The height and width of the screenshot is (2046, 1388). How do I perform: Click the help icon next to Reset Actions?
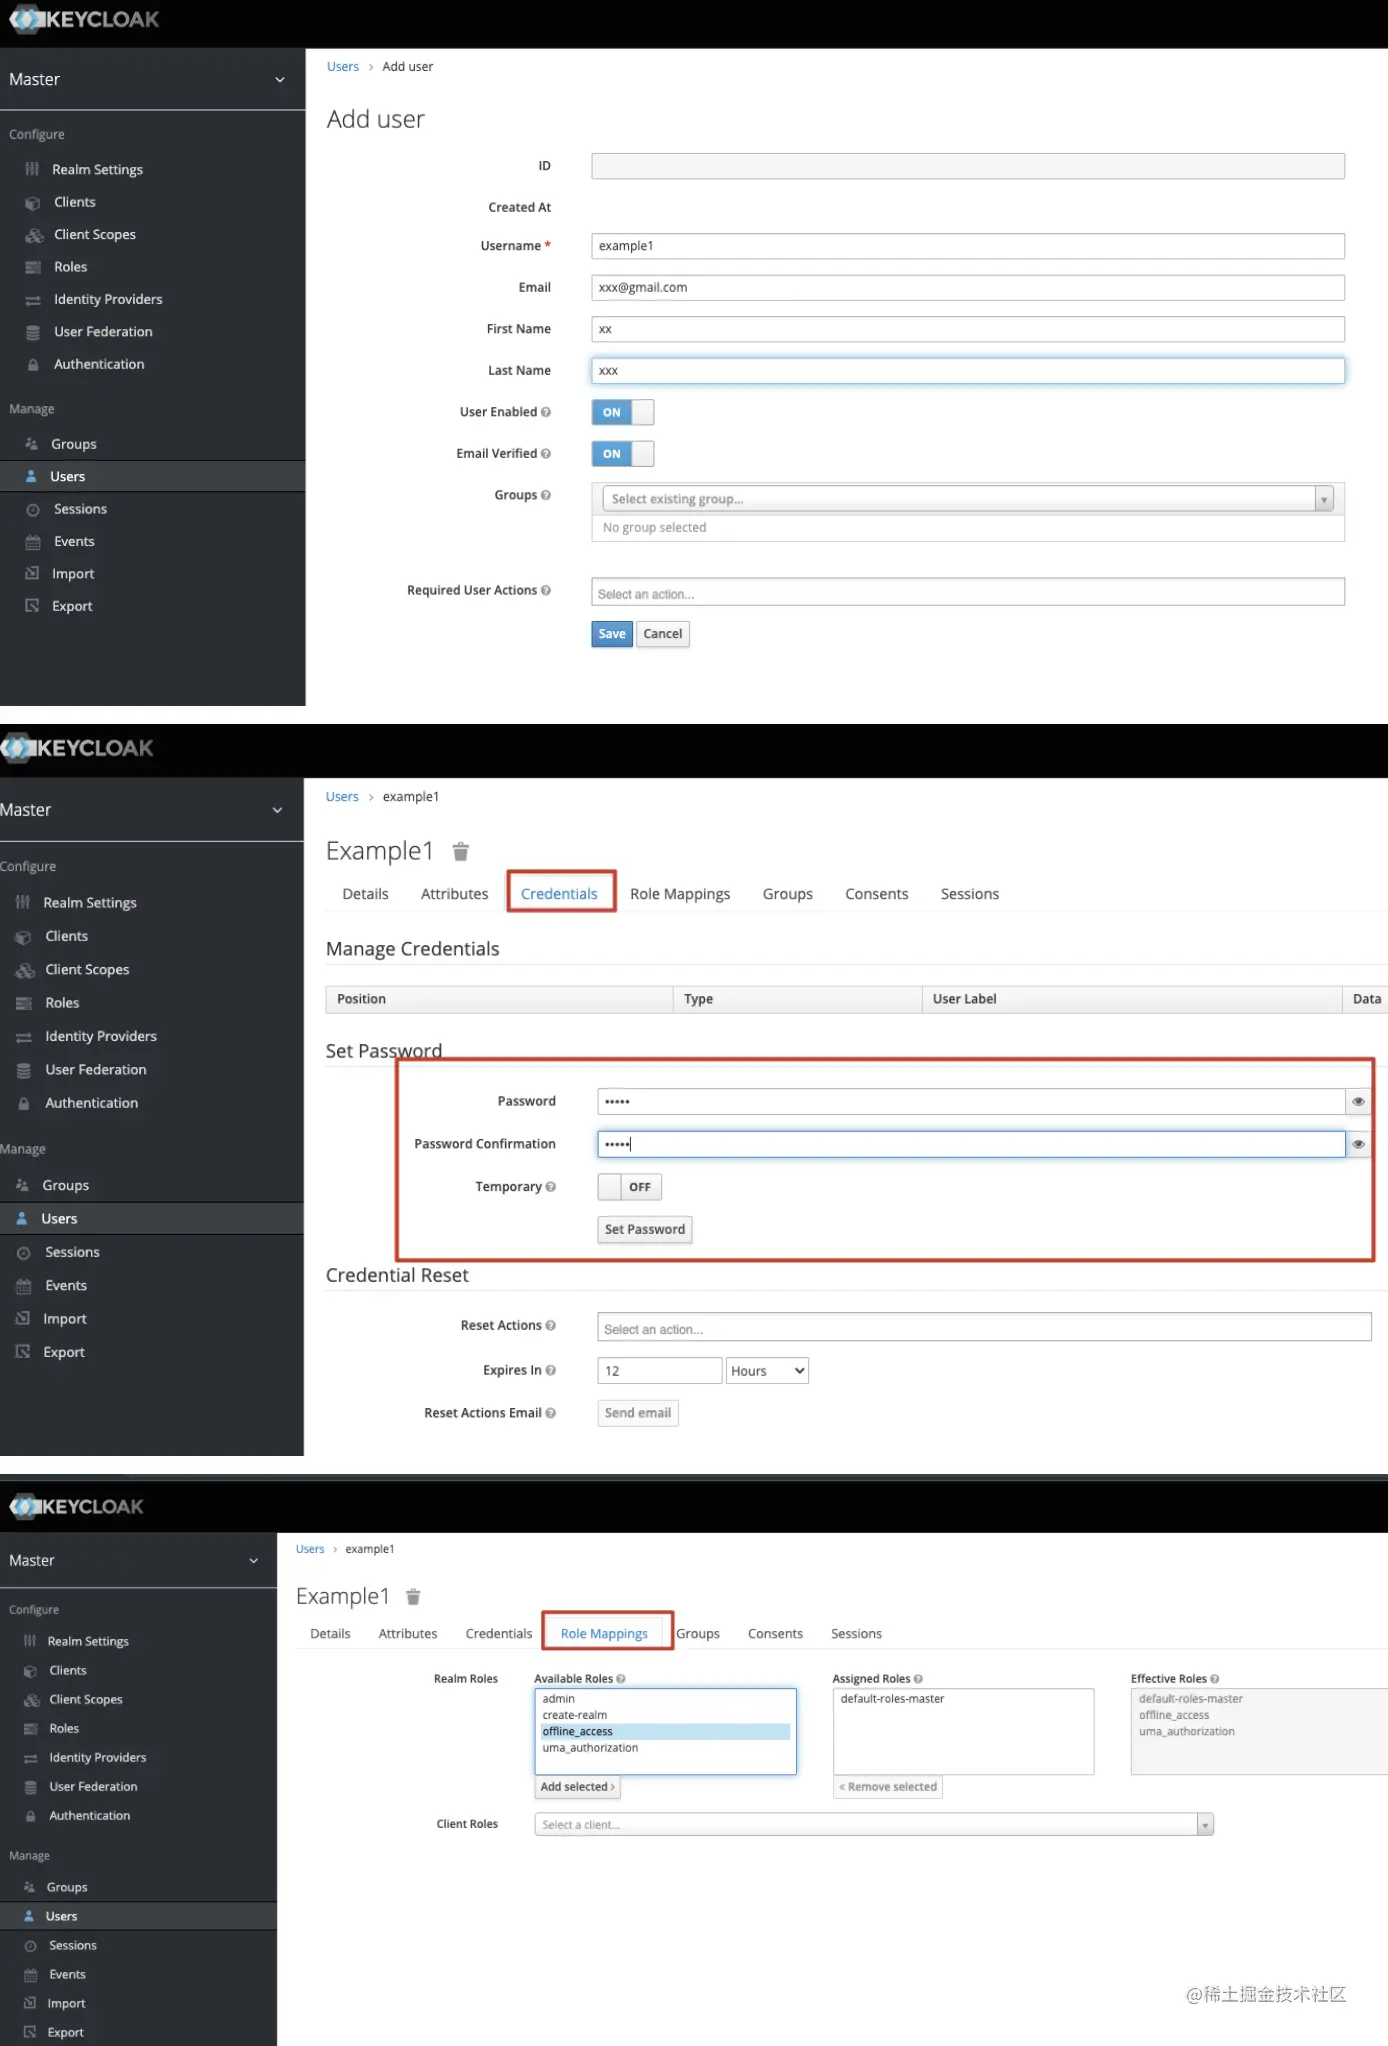point(551,1326)
